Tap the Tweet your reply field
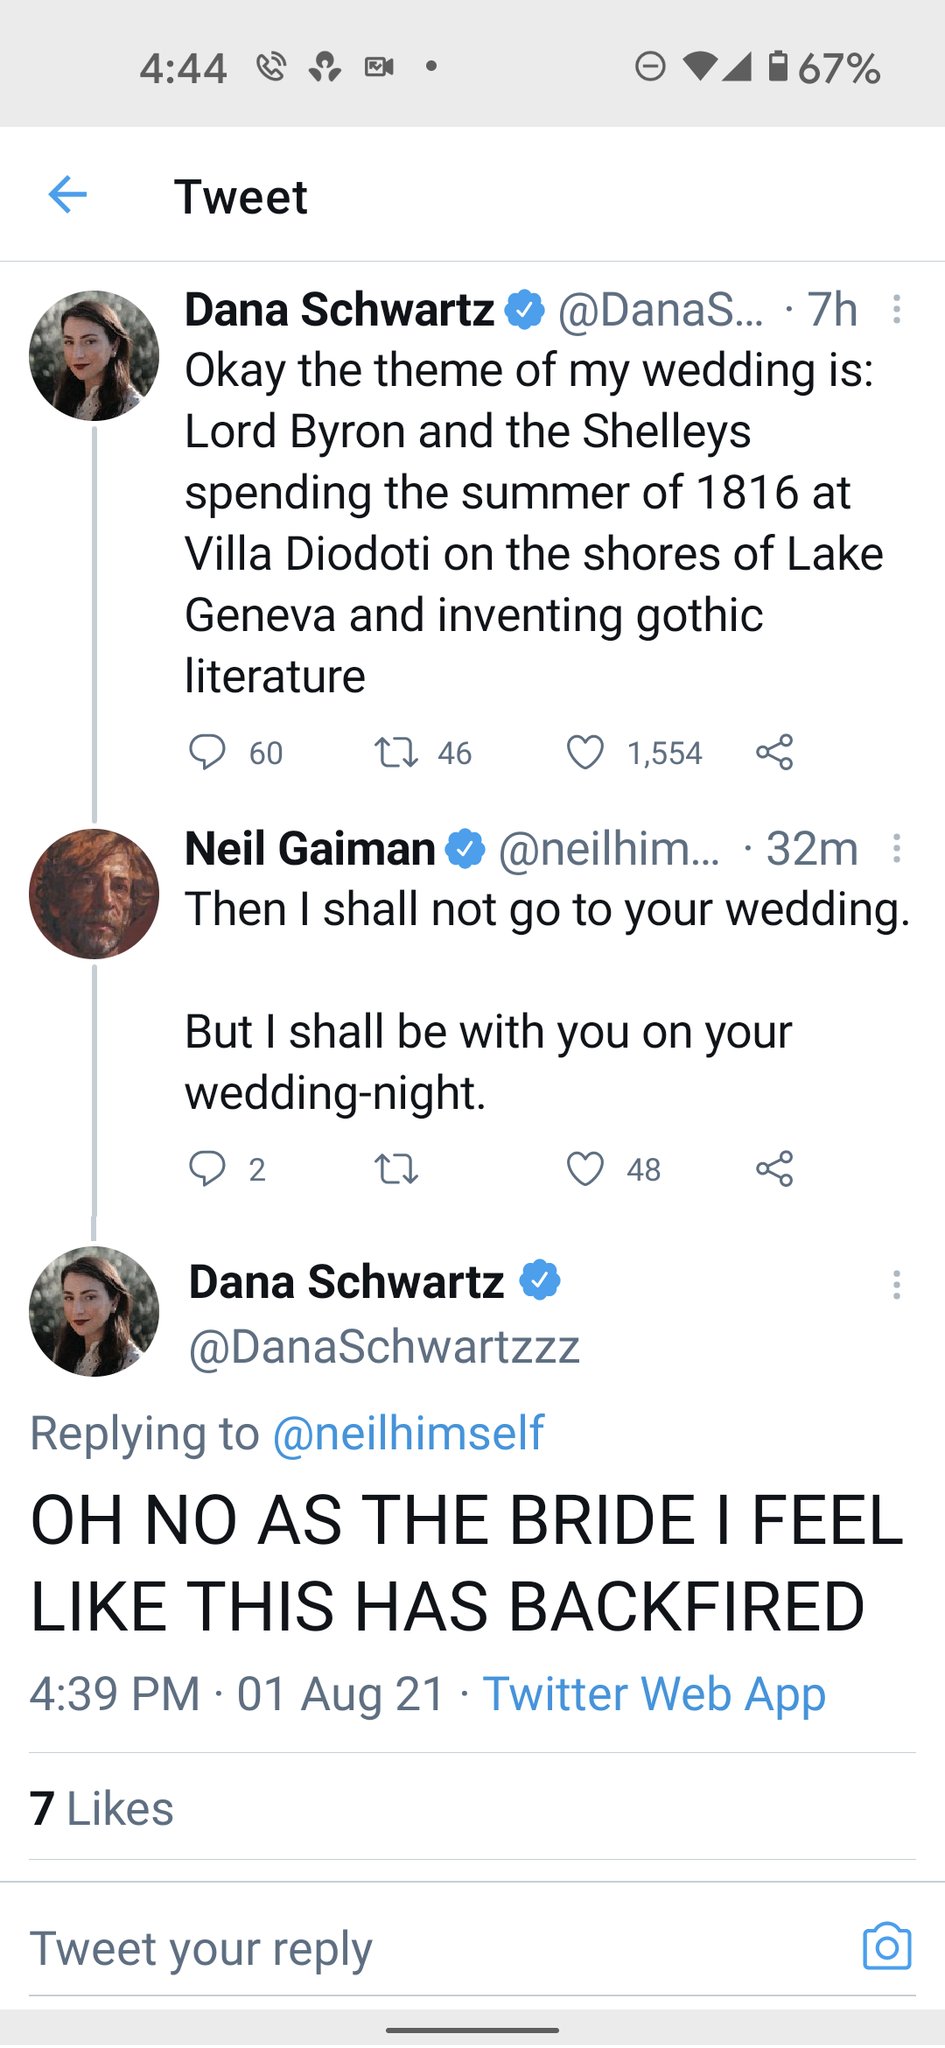 coord(400,1948)
